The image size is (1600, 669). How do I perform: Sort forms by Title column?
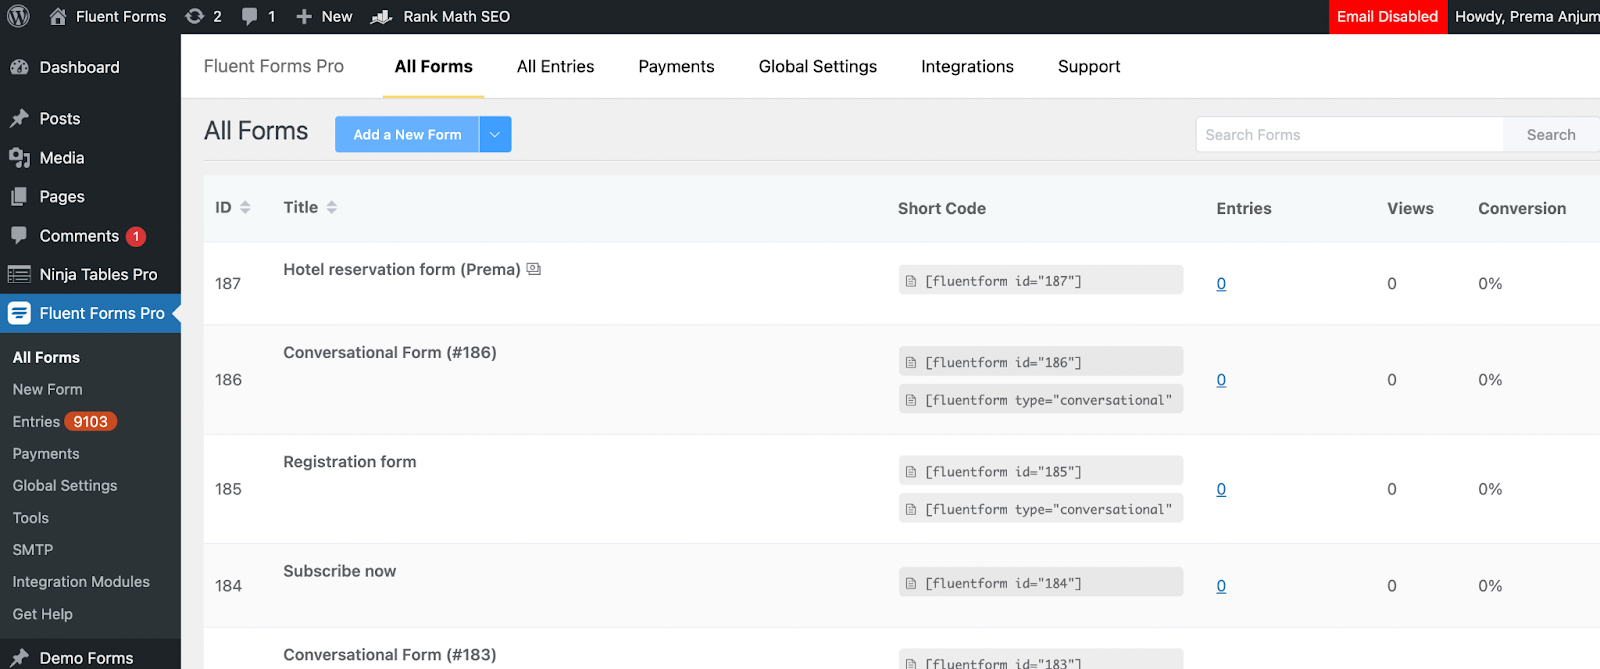(x=332, y=207)
